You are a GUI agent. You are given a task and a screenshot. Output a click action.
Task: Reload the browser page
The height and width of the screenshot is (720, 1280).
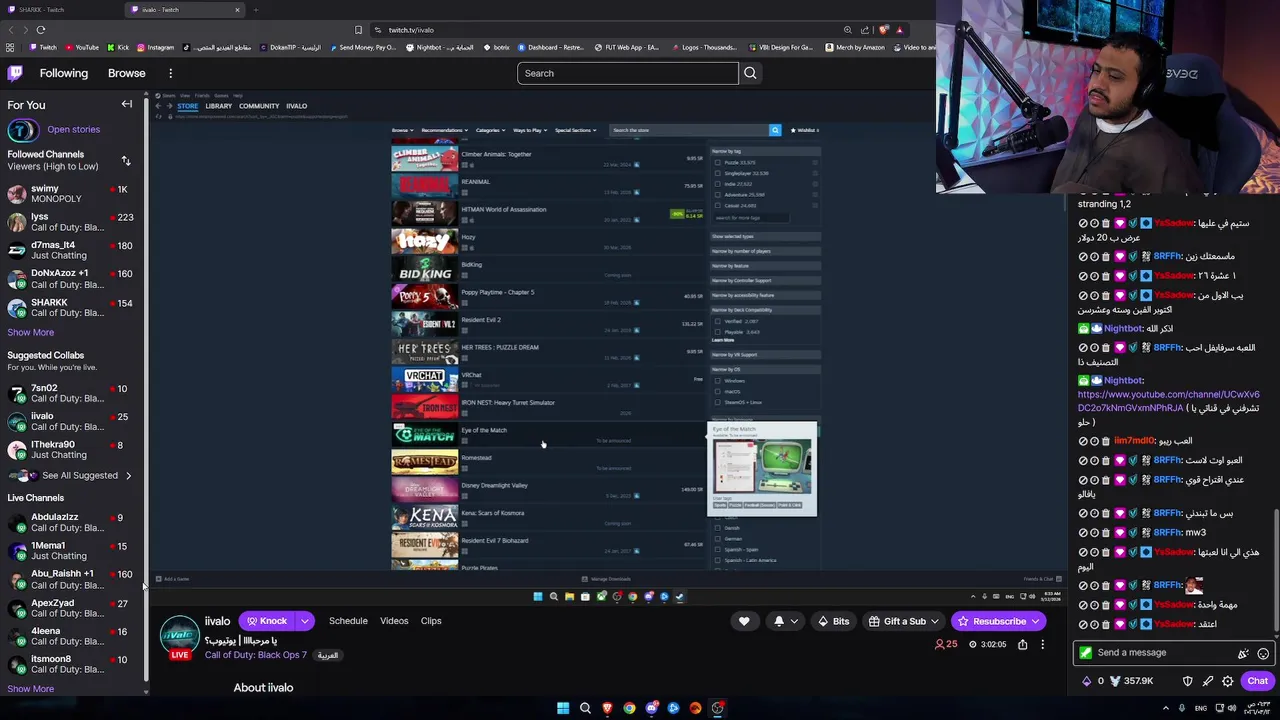pyautogui.click(x=40, y=30)
